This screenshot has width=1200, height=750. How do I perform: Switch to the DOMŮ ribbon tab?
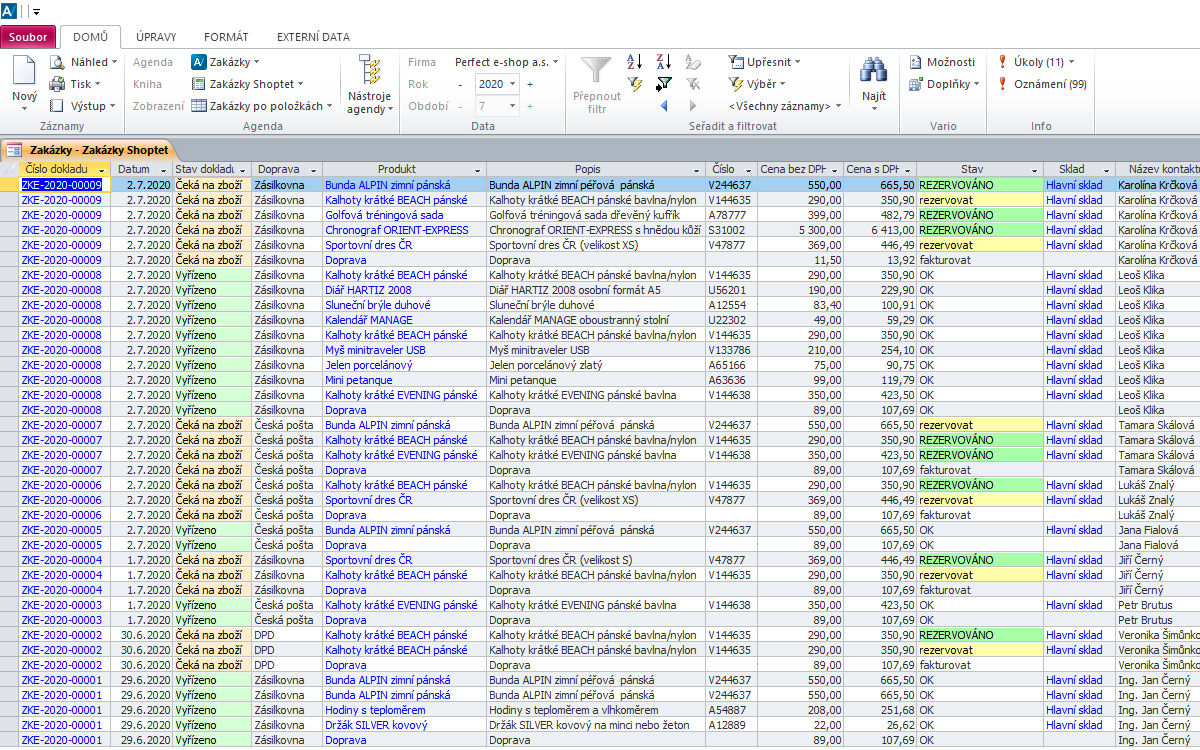click(x=90, y=38)
